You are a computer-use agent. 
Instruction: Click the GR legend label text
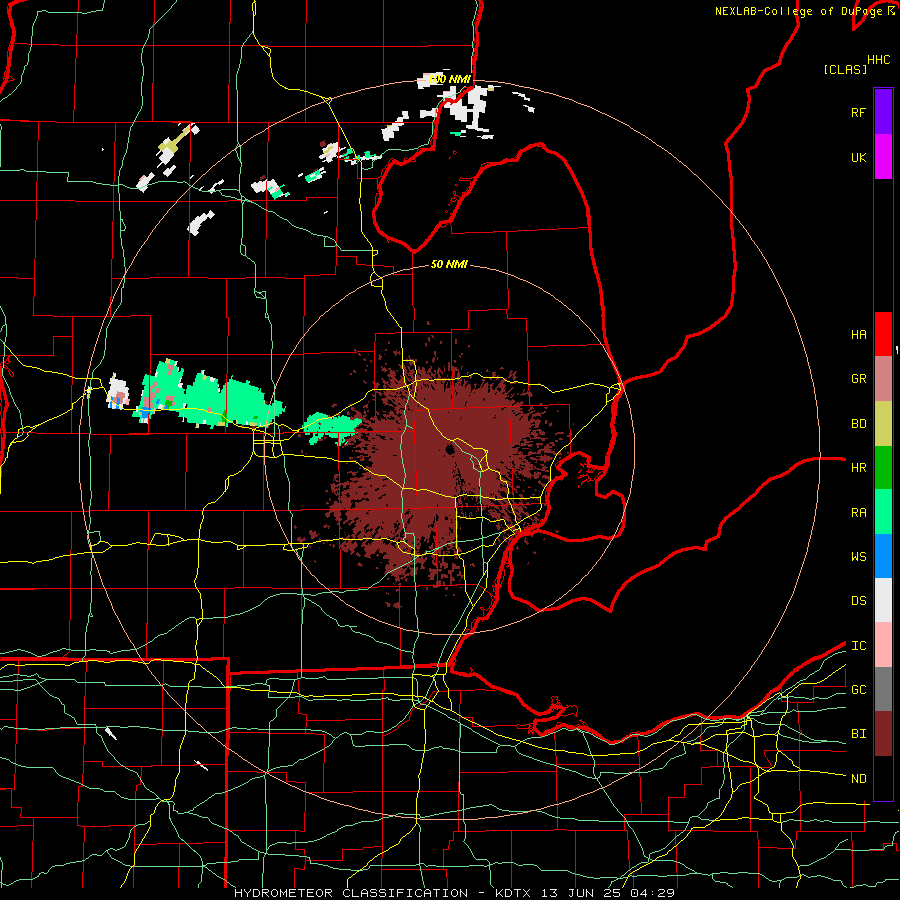[x=858, y=379]
